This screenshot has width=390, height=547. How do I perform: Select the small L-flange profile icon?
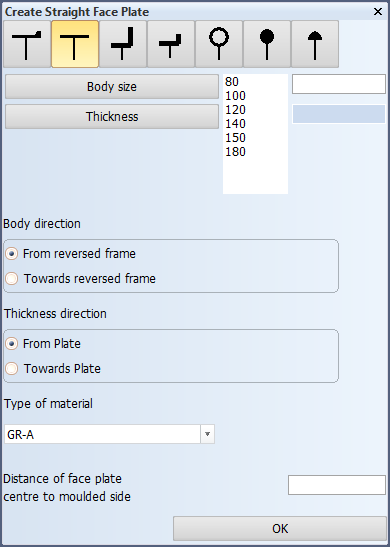pos(171,44)
